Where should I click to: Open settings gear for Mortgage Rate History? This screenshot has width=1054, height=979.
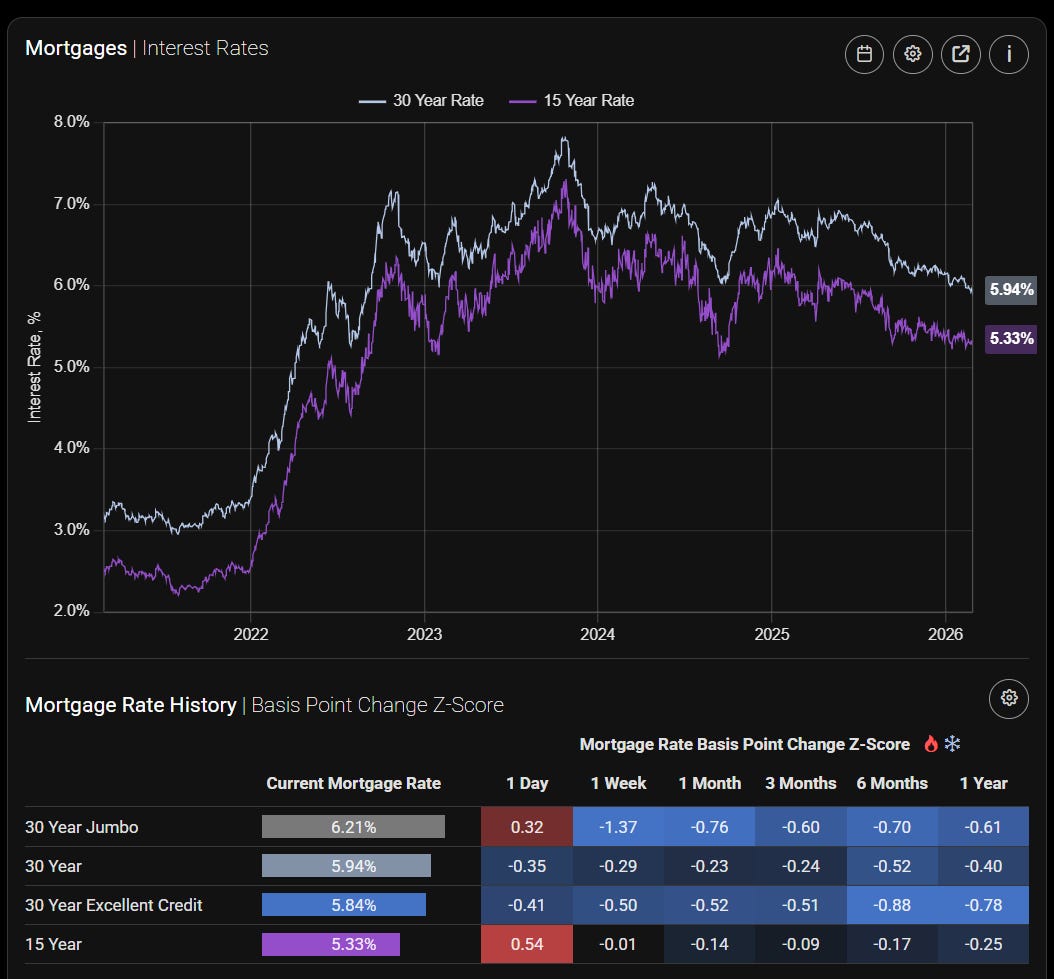(1008, 699)
